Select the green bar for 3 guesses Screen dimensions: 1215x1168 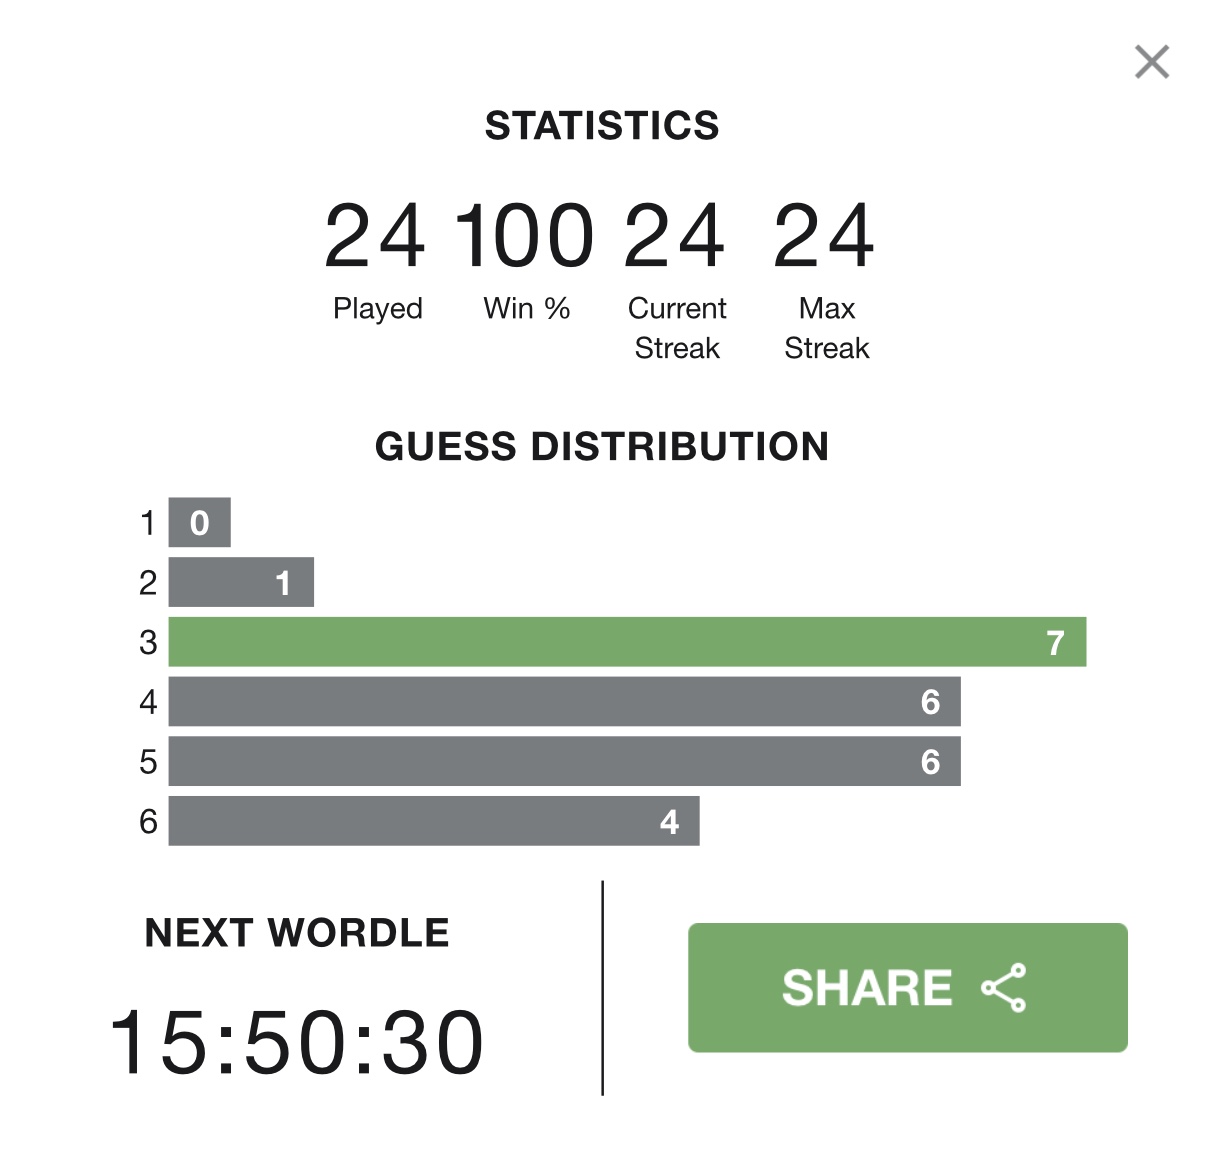pos(627,642)
